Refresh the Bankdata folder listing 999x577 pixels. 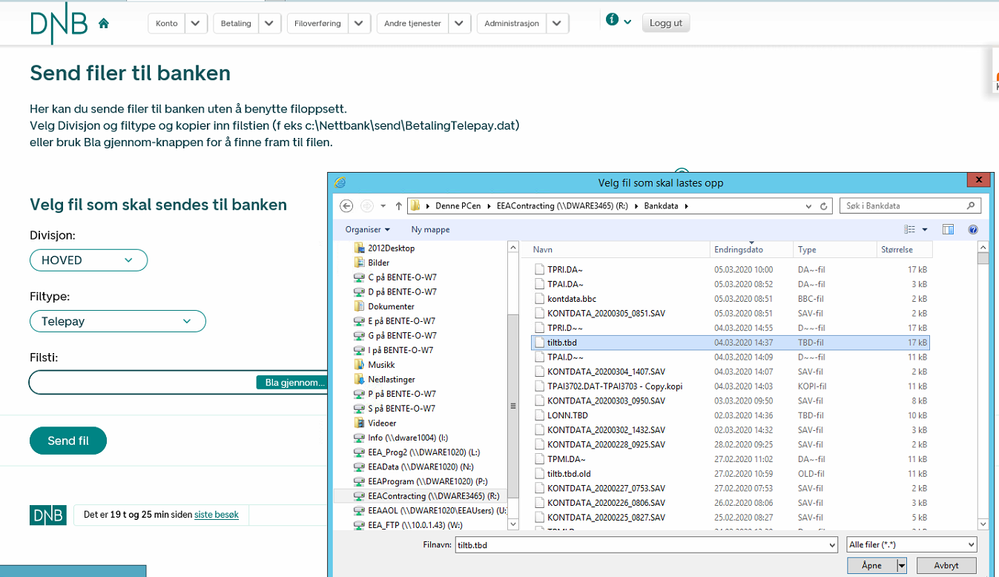824,206
